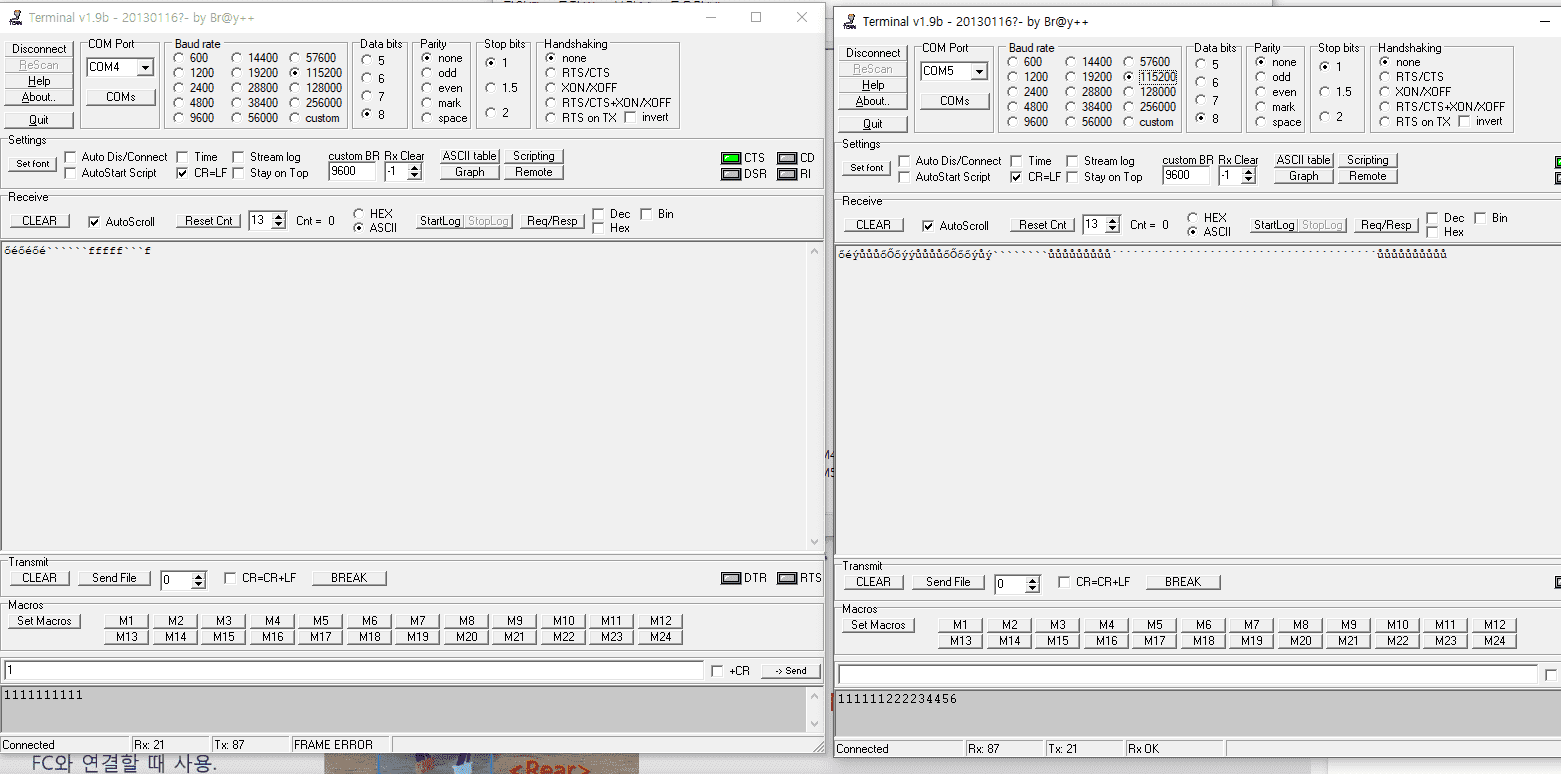Focus the transmit text input in COM4 window
Screen dimensions: 1561x774
(353, 670)
